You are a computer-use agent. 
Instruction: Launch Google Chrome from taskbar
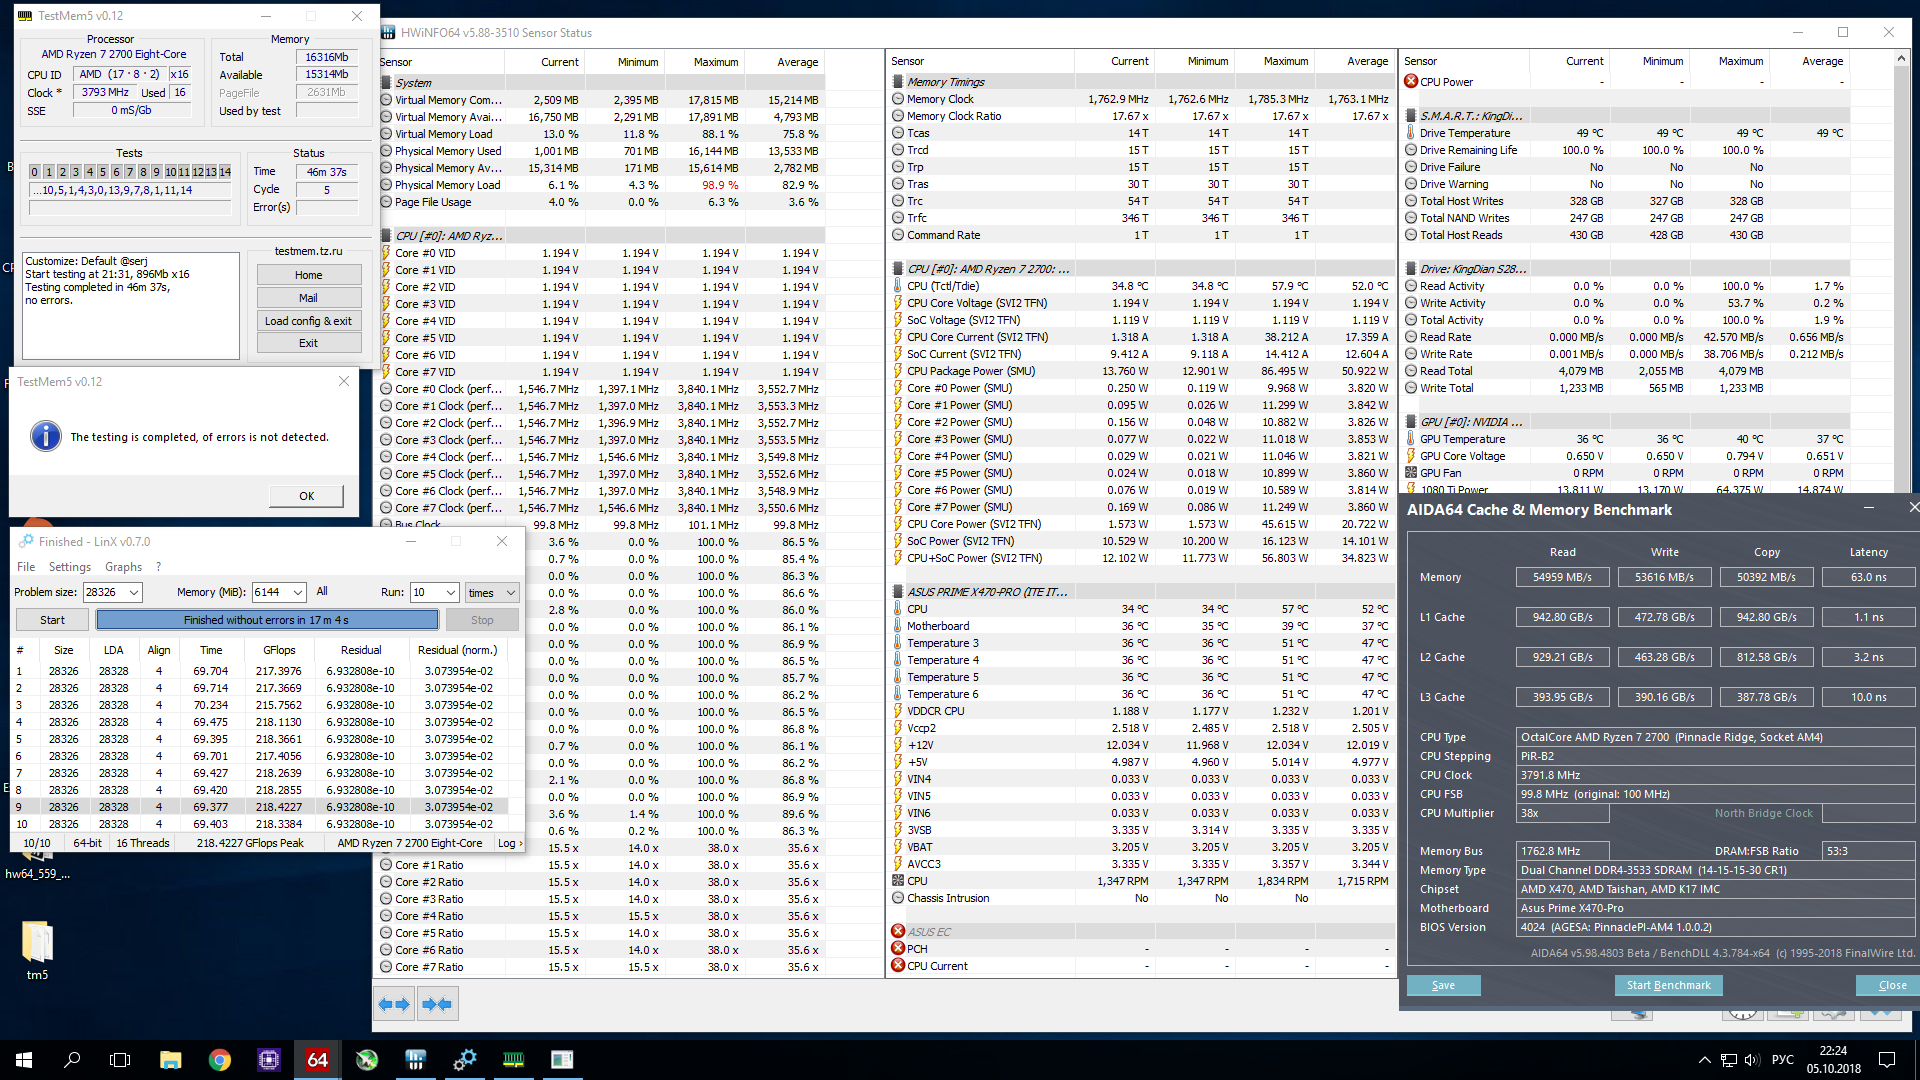point(220,1060)
